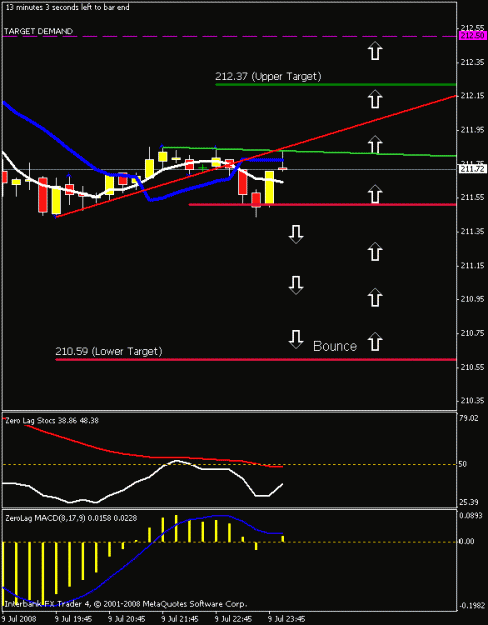Click the 211.35 price axis label
This screenshot has height=625, width=488.
(x=472, y=232)
